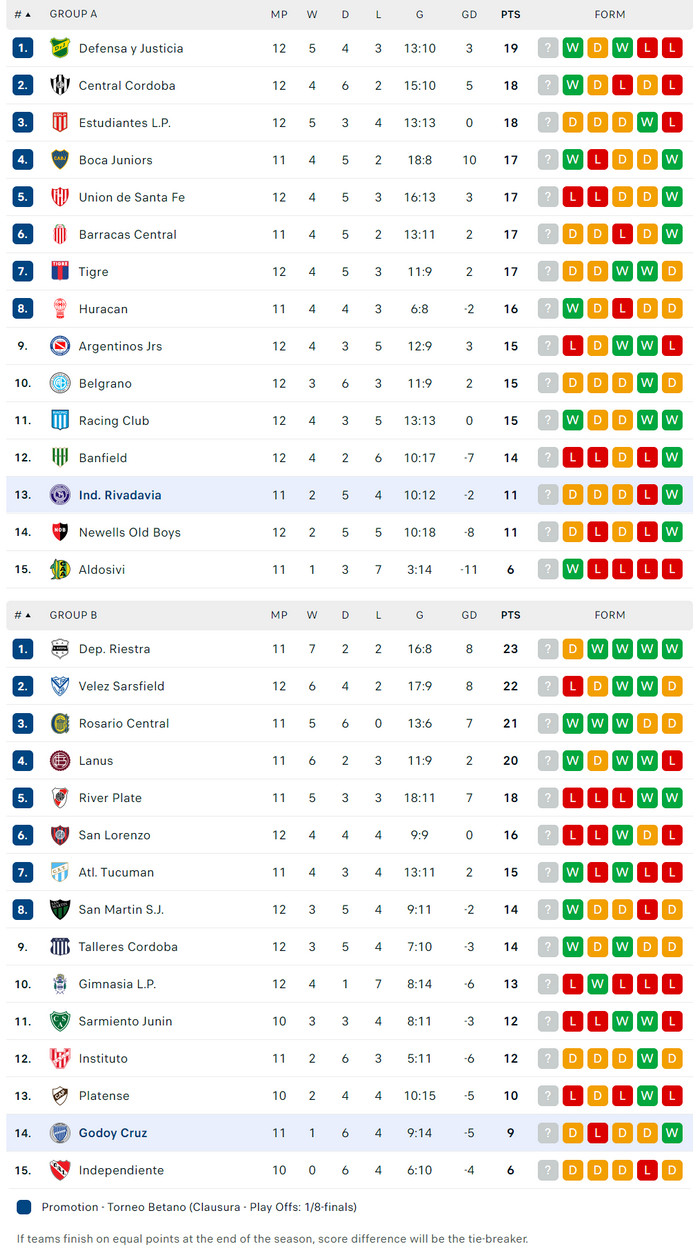Click the Boca Juniors club crest
The width and height of the screenshot is (700, 1249).
[60, 160]
